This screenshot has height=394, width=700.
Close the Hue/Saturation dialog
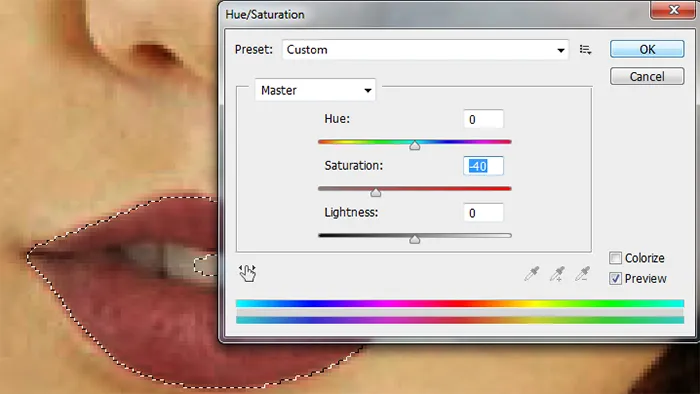[x=674, y=9]
